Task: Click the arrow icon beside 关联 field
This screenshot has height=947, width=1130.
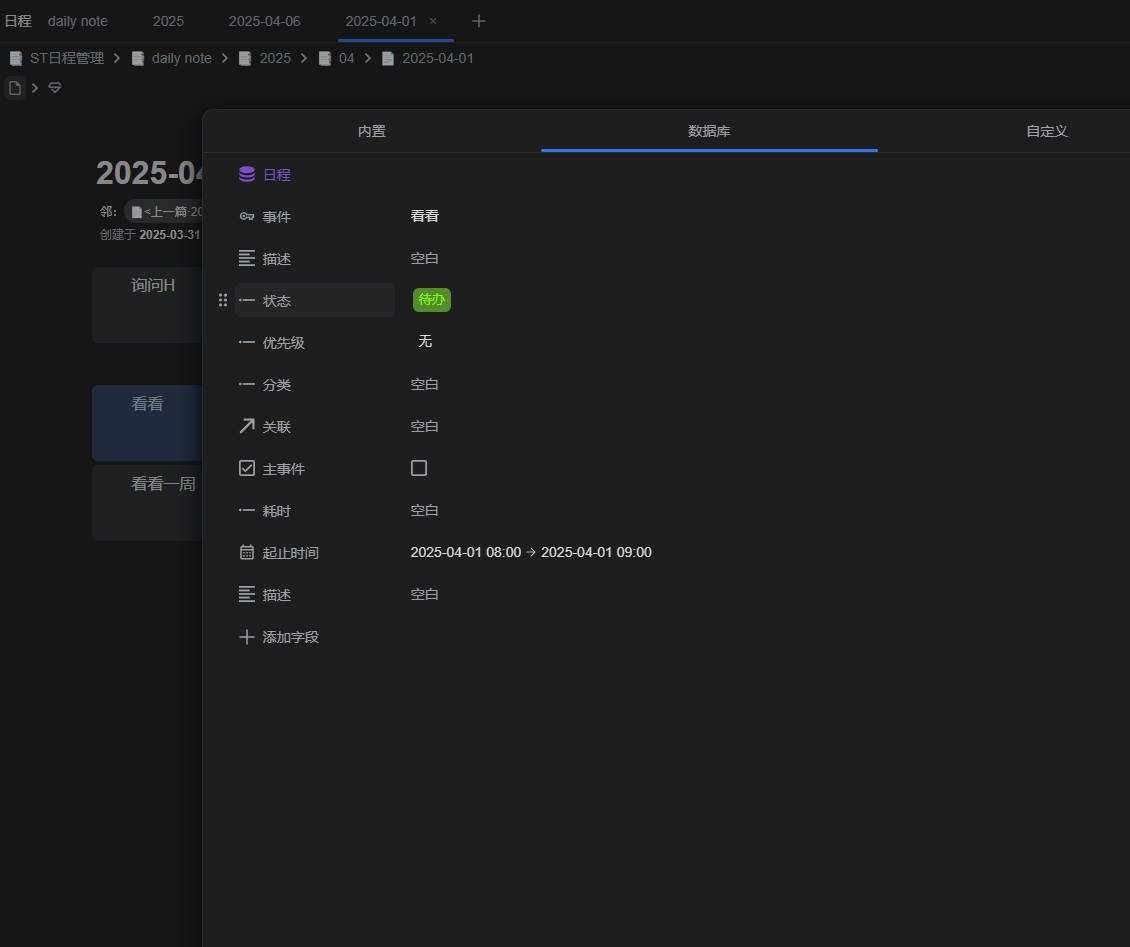Action: point(246,427)
